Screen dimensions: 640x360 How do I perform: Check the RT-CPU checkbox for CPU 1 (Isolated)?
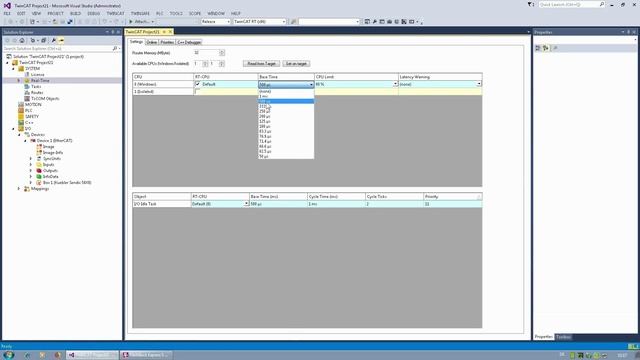tap(198, 92)
